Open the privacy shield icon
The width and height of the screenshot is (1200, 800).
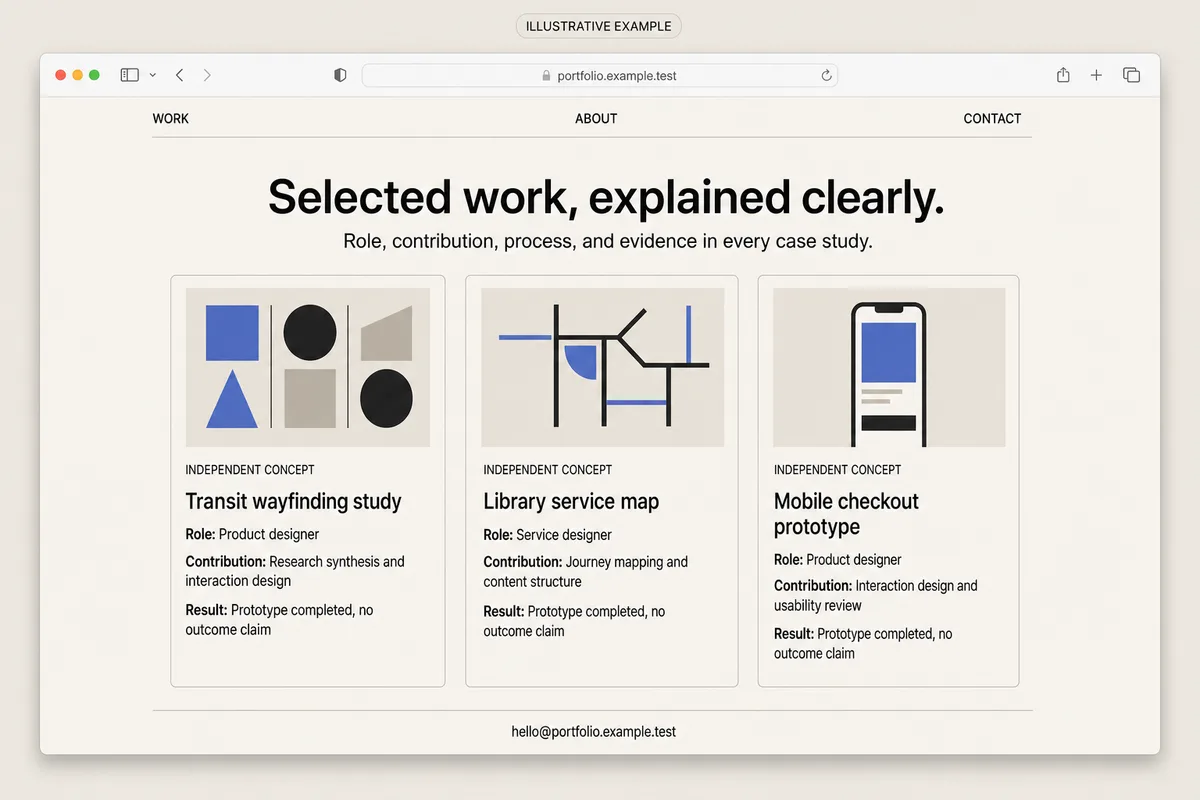pos(340,75)
